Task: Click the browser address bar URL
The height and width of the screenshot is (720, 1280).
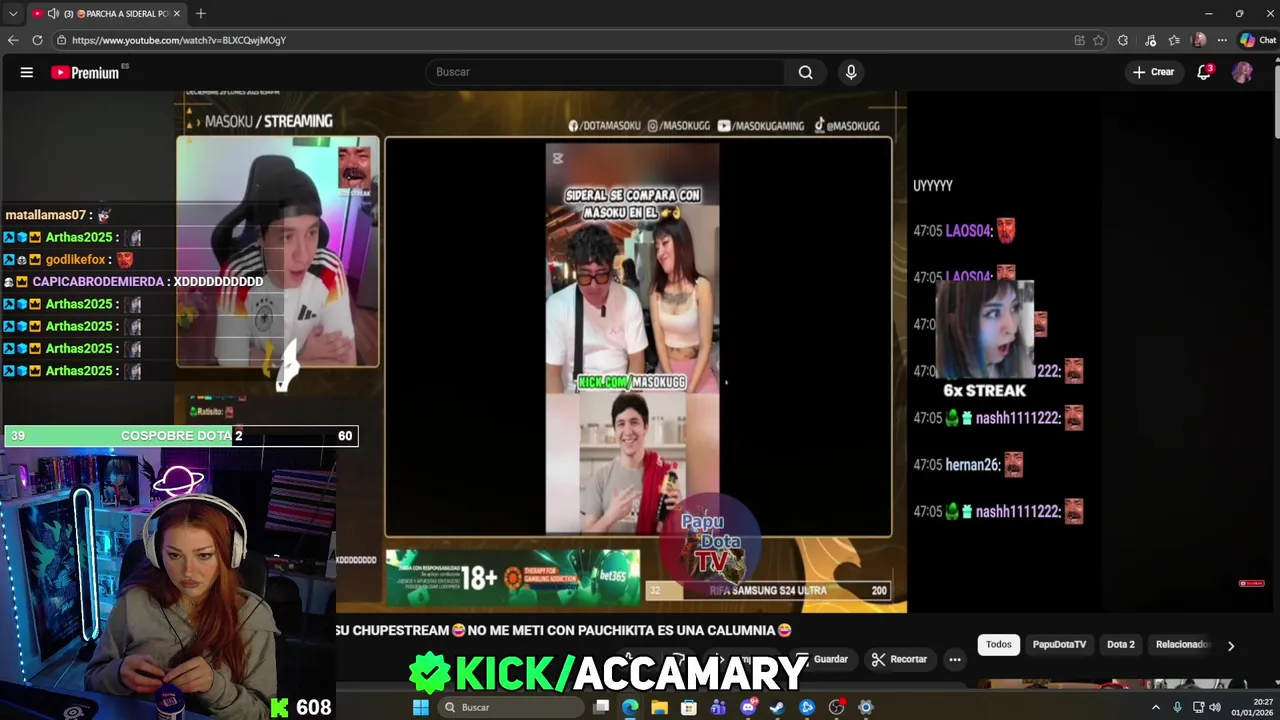Action: tap(179, 40)
